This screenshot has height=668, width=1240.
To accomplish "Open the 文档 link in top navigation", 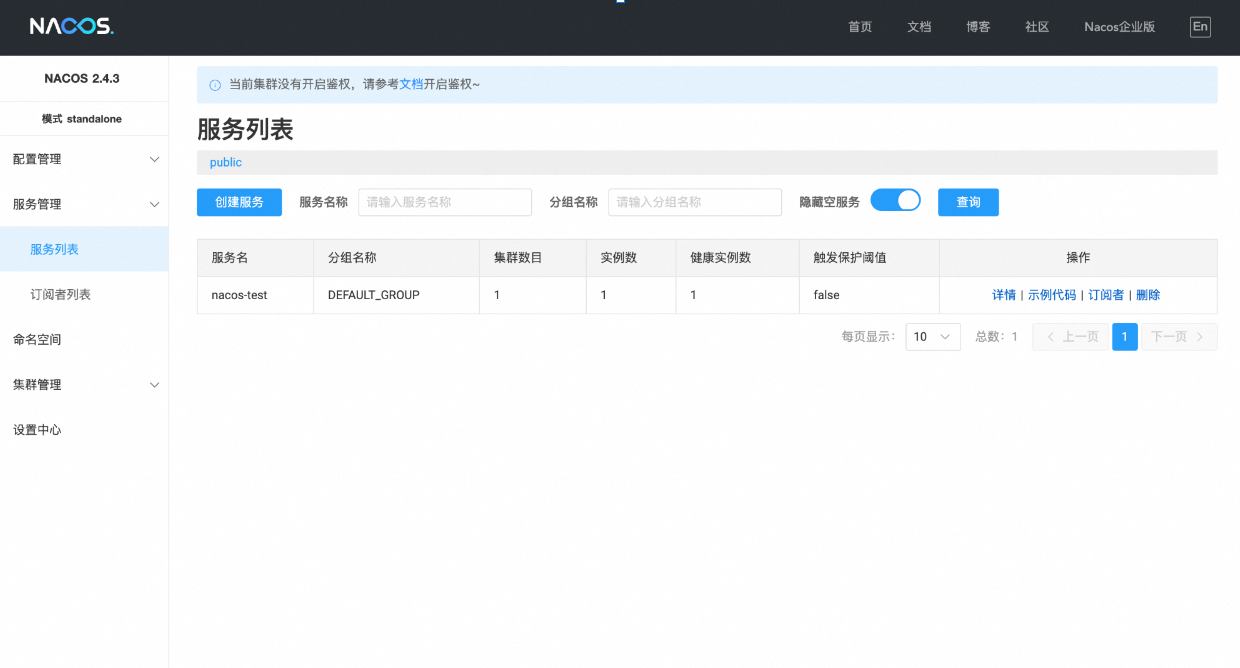I will pos(919,27).
